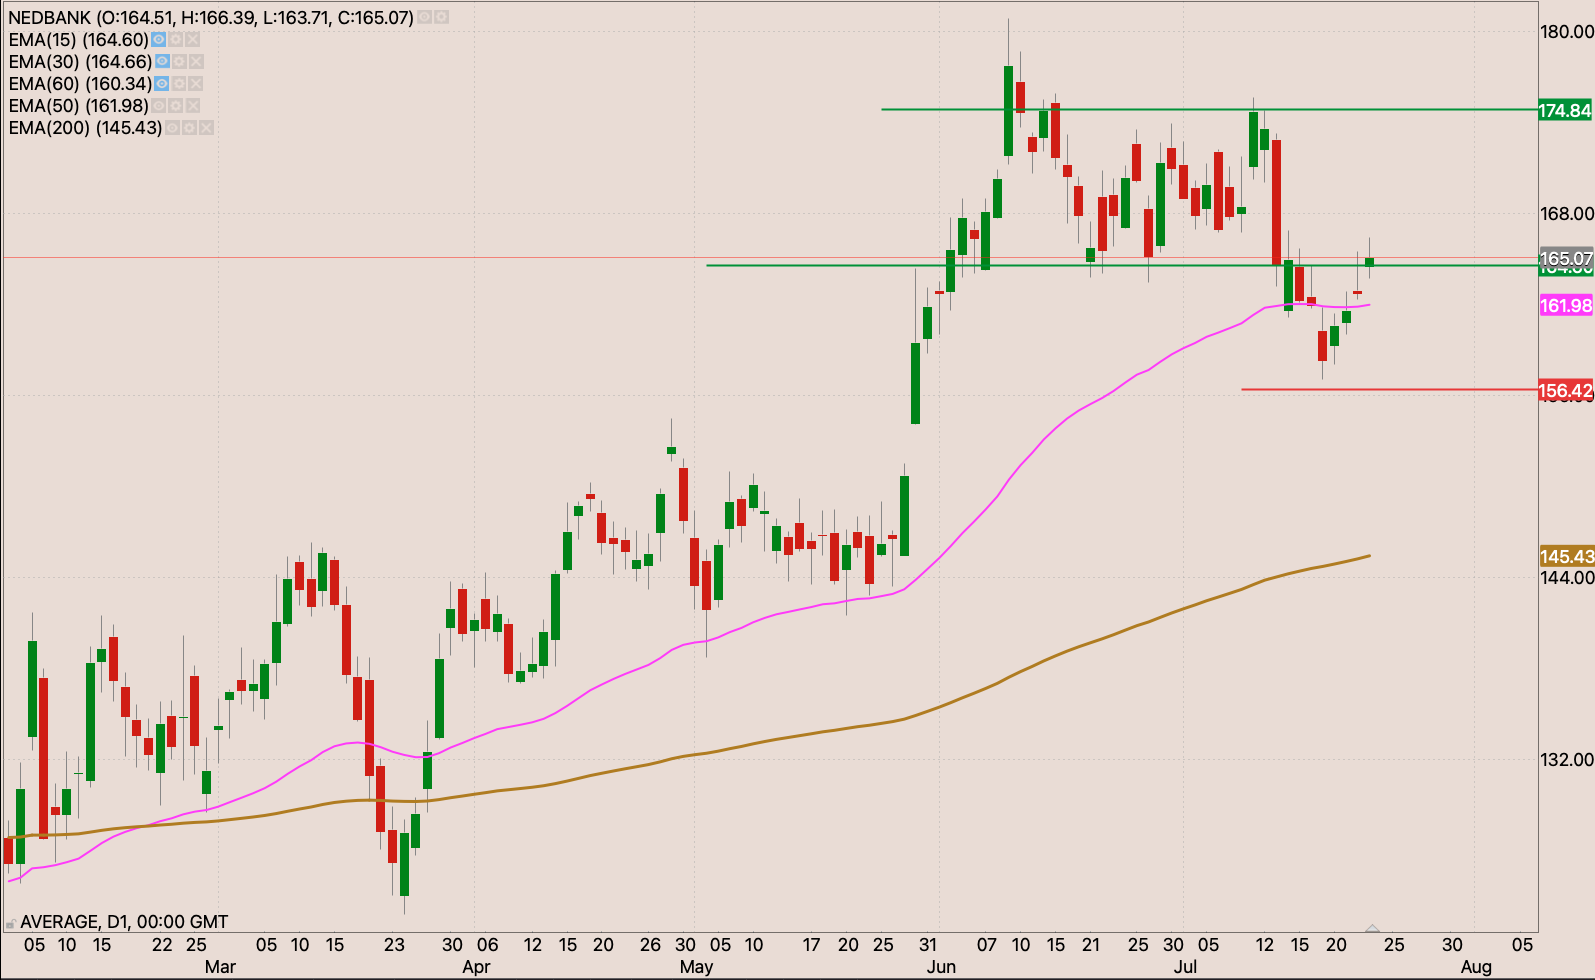The width and height of the screenshot is (1595, 980).
Task: Select the green 174.84 resistance price label
Action: pyautogui.click(x=1565, y=110)
